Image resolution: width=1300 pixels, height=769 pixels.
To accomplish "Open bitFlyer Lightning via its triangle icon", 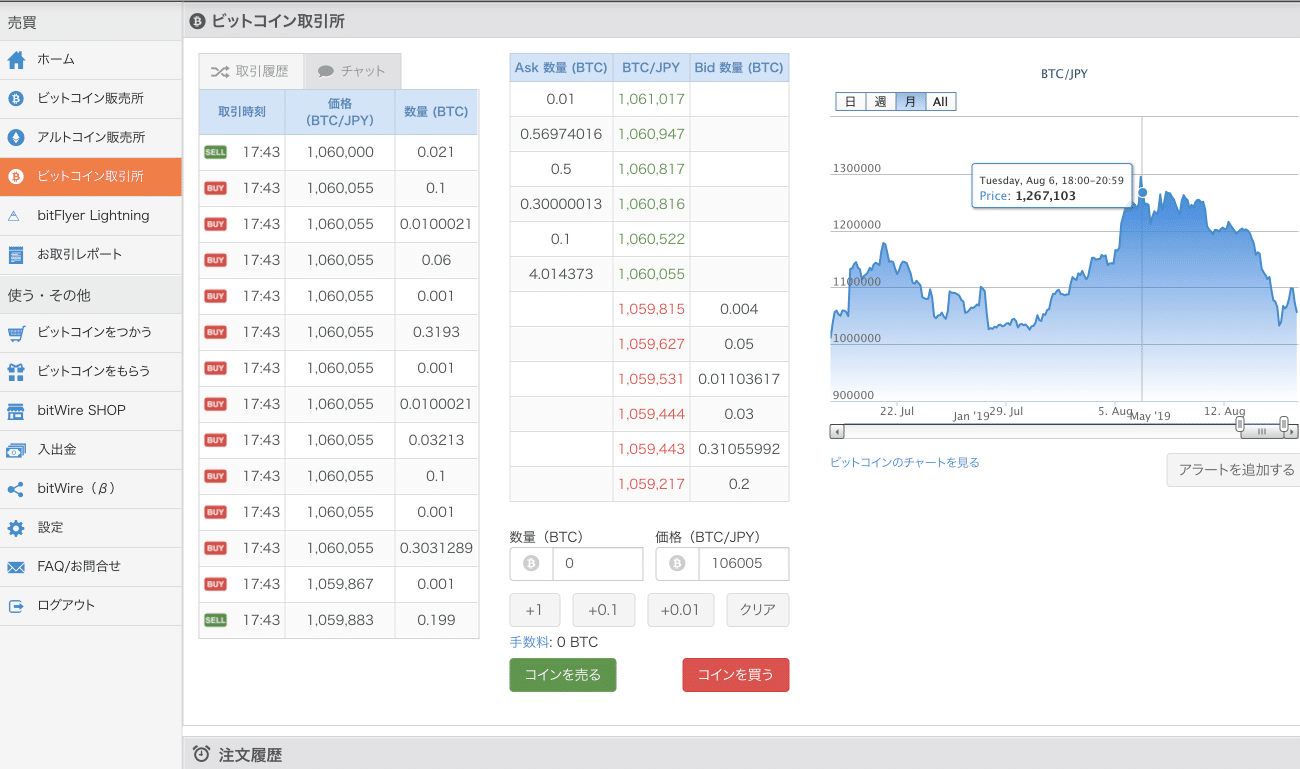I will (14, 216).
